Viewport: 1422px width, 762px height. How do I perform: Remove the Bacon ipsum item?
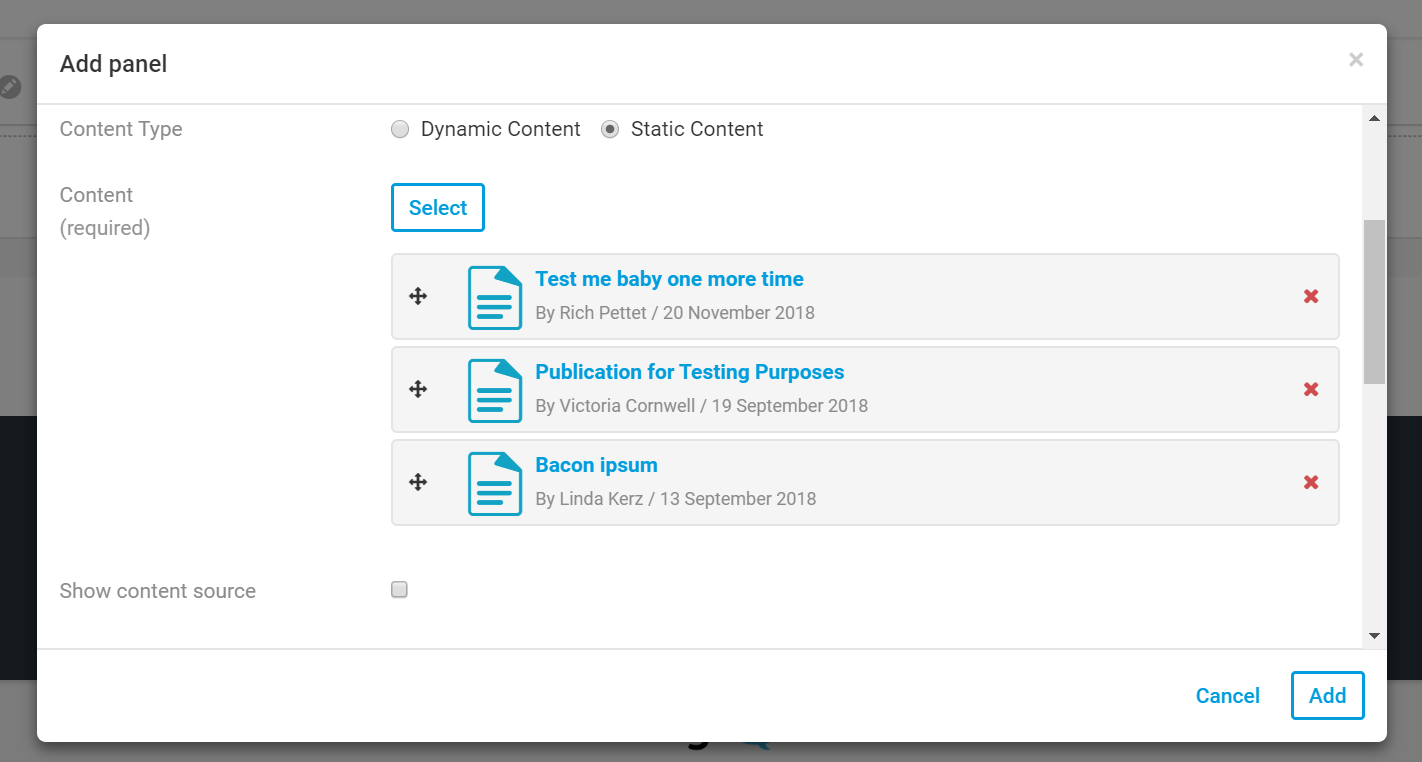point(1311,482)
